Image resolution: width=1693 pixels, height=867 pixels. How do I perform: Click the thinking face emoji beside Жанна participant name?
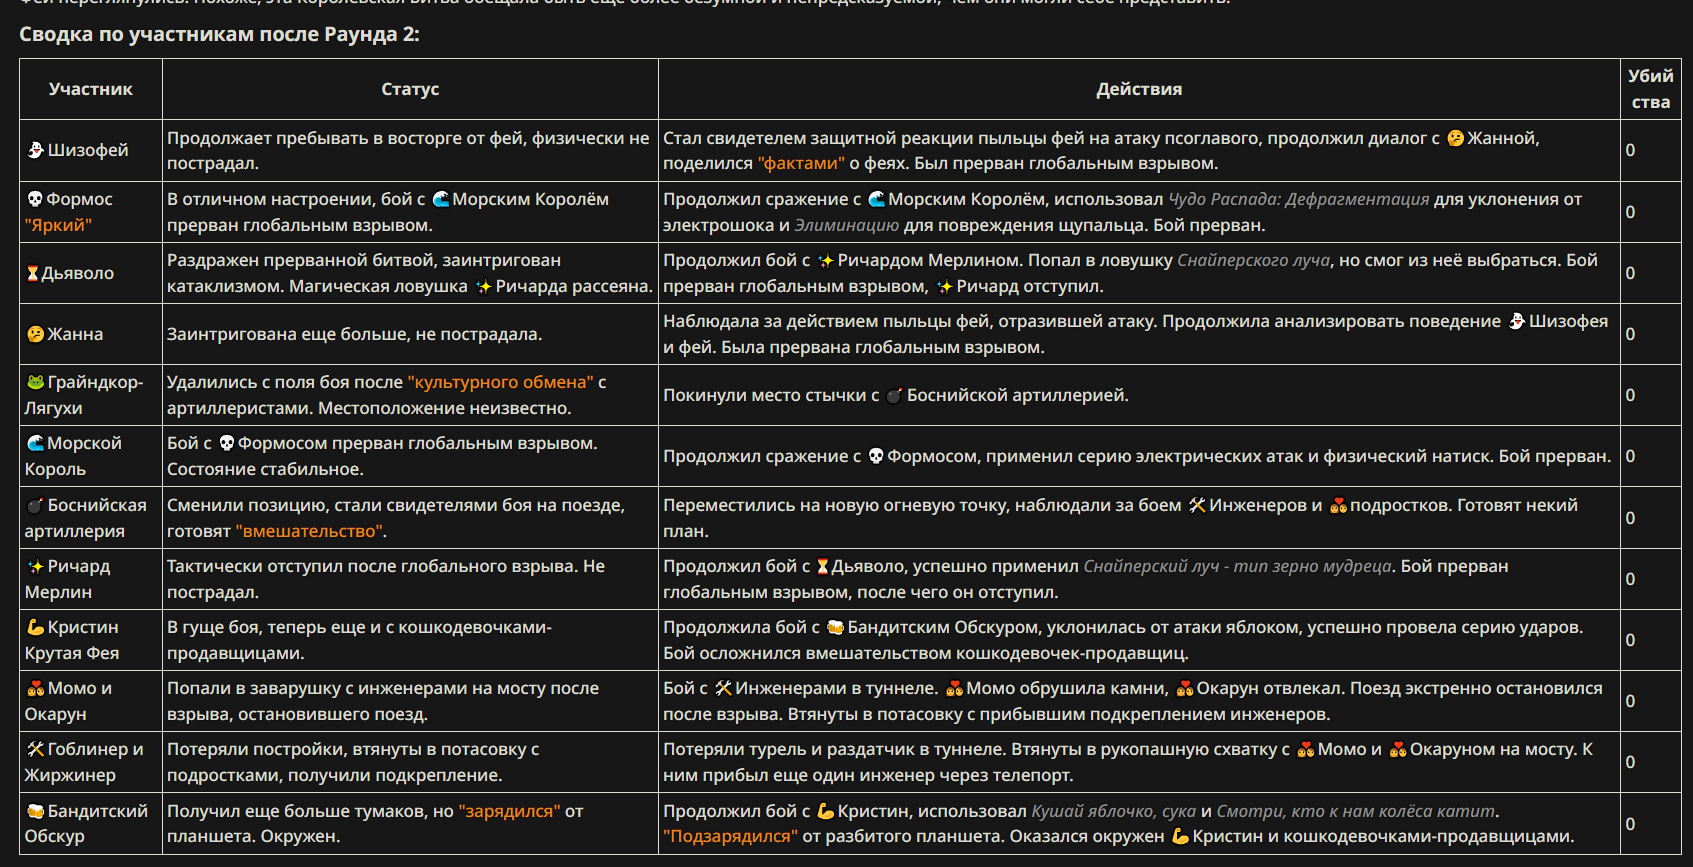pyautogui.click(x=36, y=334)
